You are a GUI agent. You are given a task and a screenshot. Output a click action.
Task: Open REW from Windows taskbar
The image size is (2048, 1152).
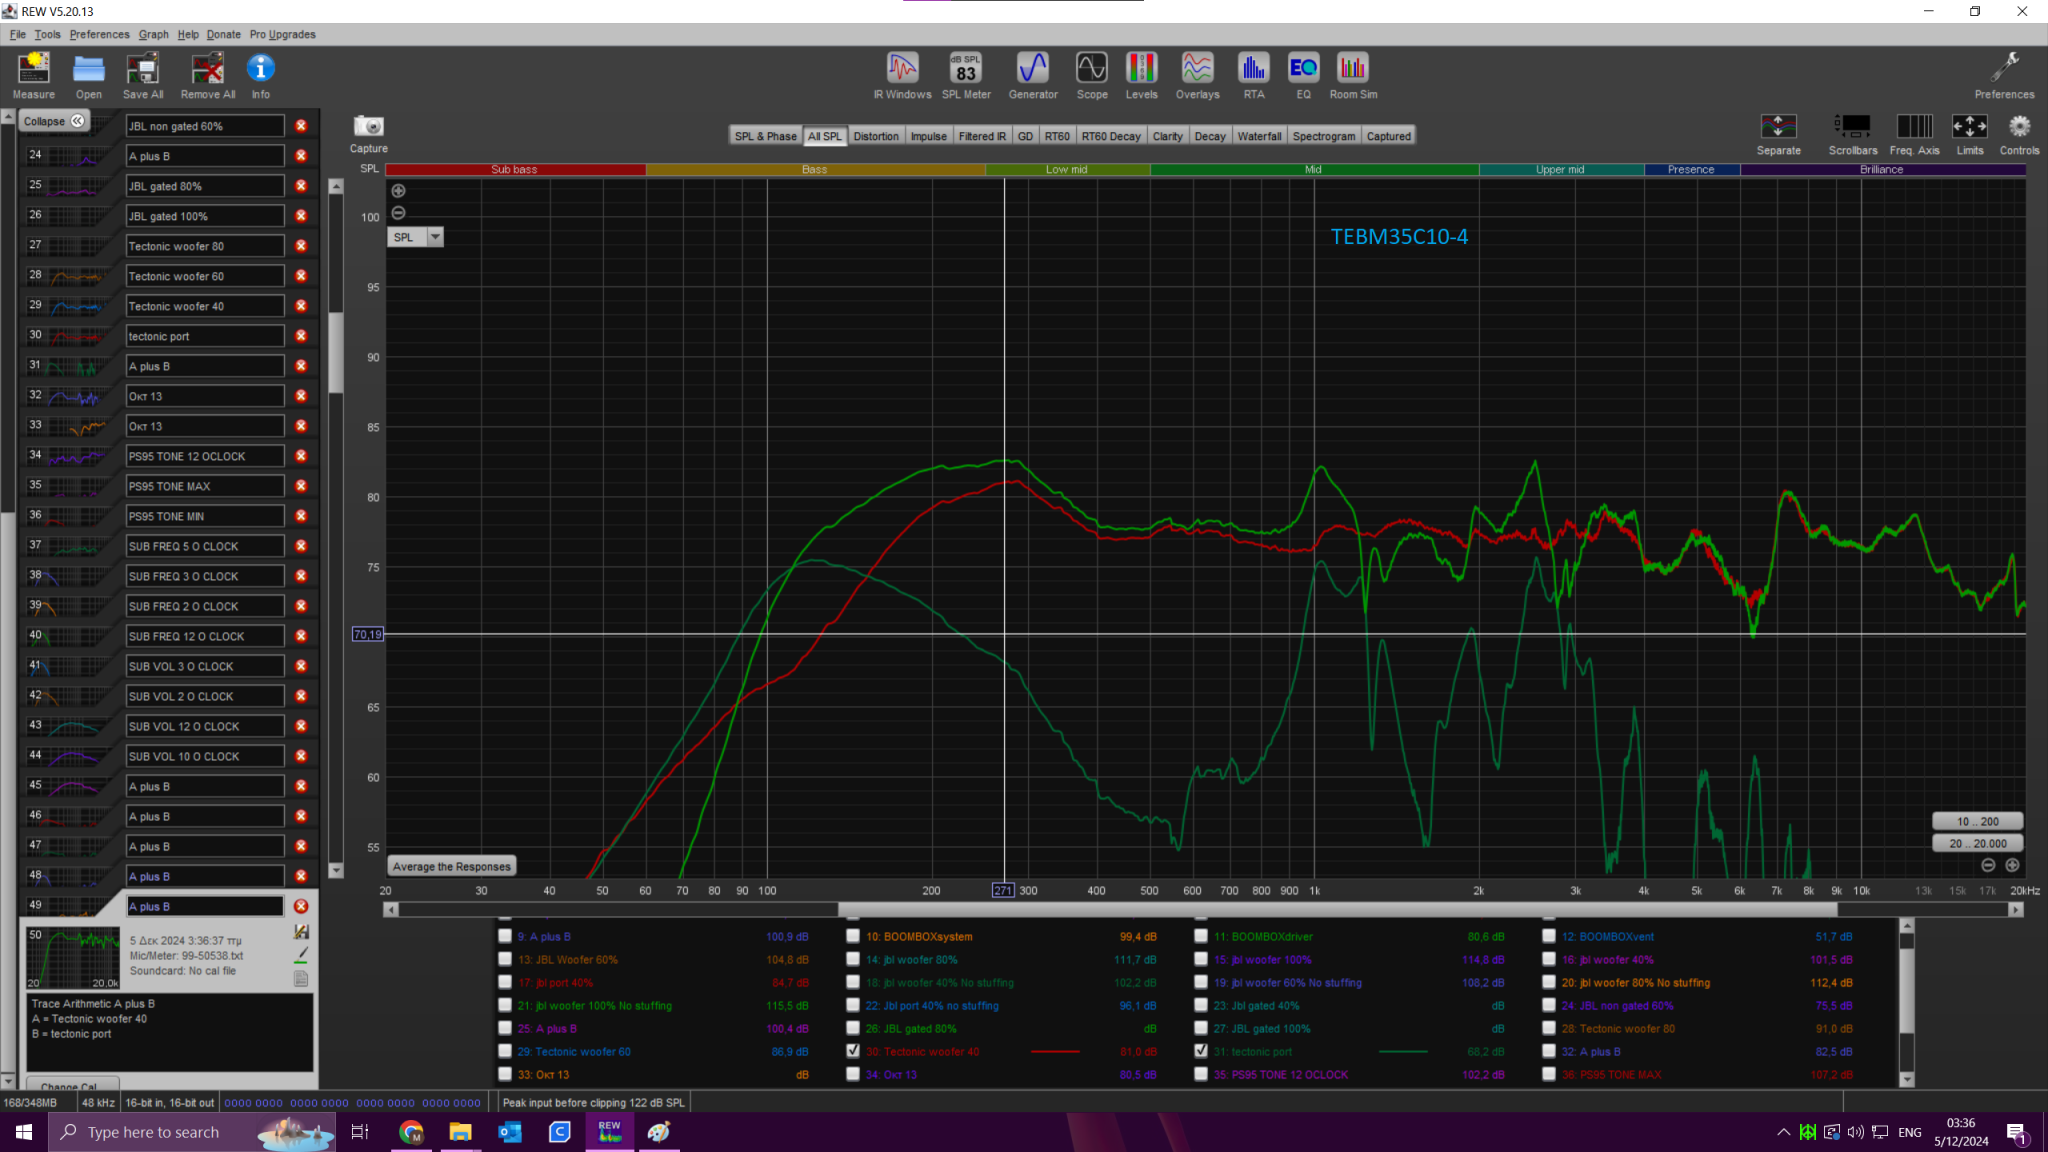tap(609, 1132)
